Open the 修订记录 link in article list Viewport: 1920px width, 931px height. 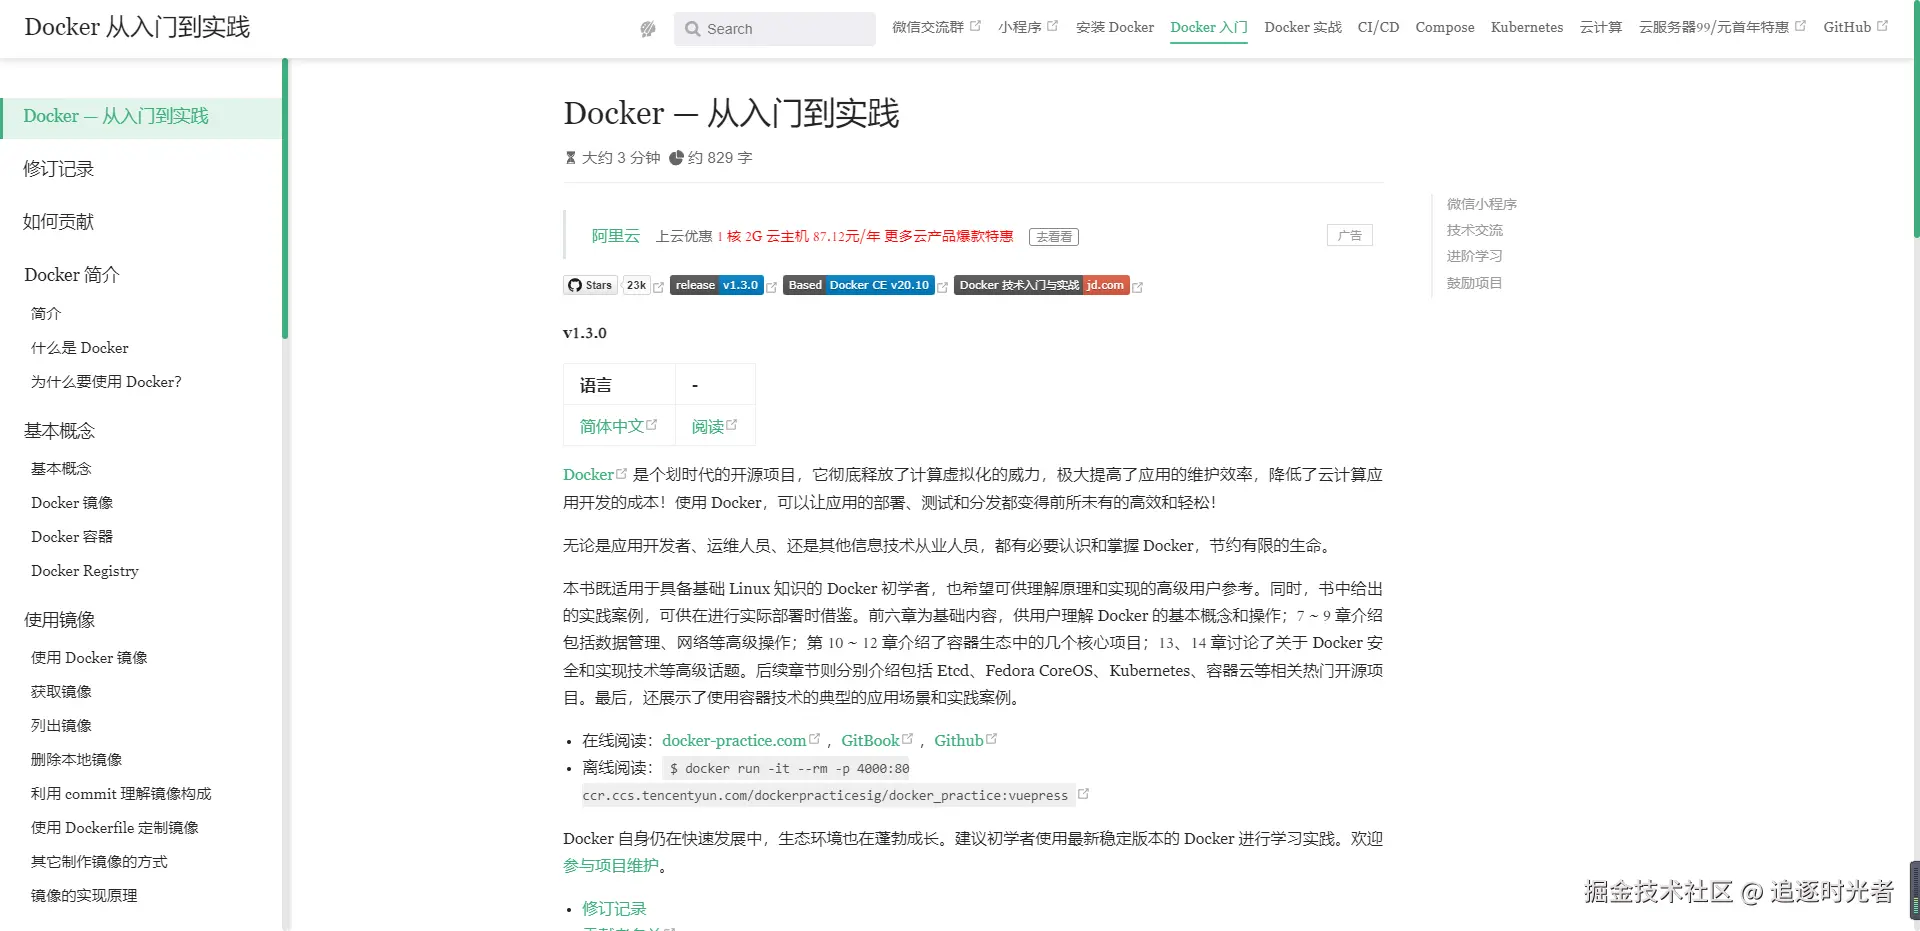click(614, 909)
